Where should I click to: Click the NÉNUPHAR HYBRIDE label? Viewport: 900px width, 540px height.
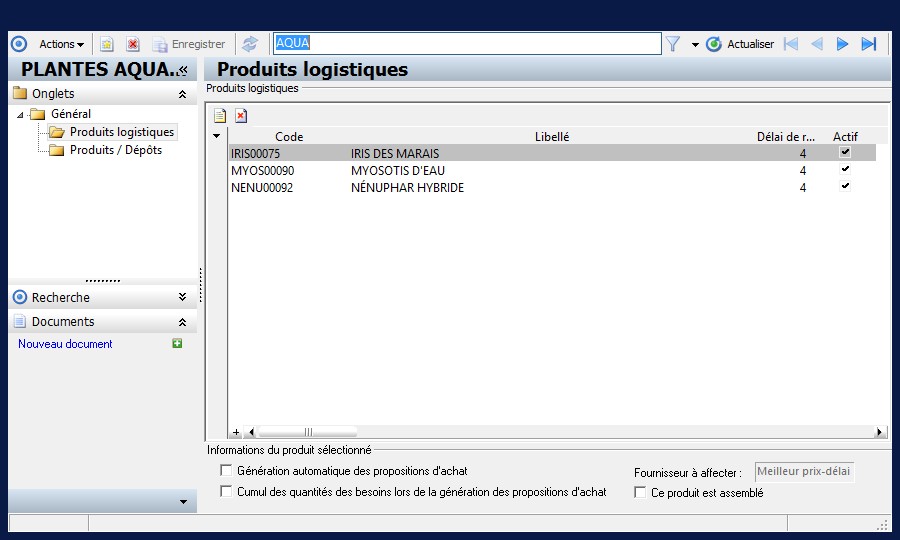[408, 188]
